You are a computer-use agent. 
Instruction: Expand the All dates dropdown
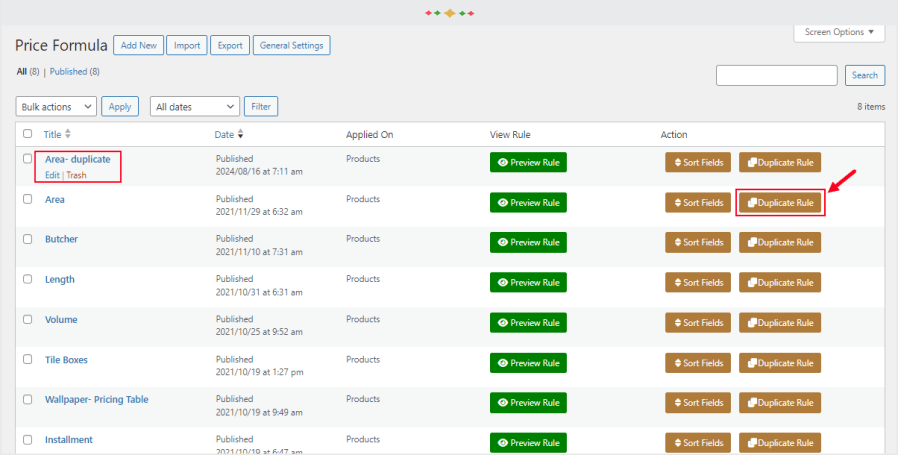tap(195, 107)
